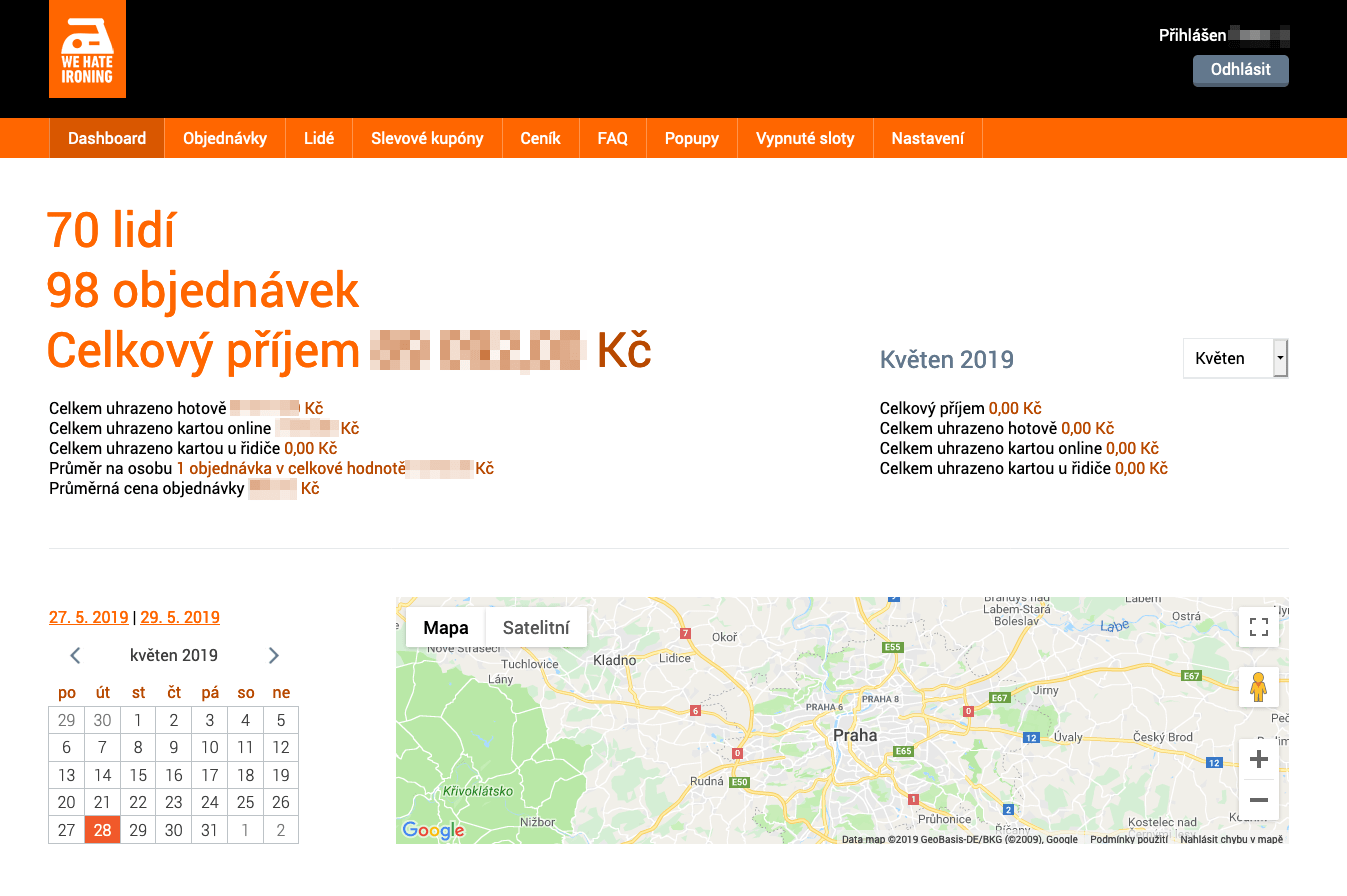Follow the 29. 5. 2019 date link
This screenshot has width=1347, height=896.
coord(180,617)
